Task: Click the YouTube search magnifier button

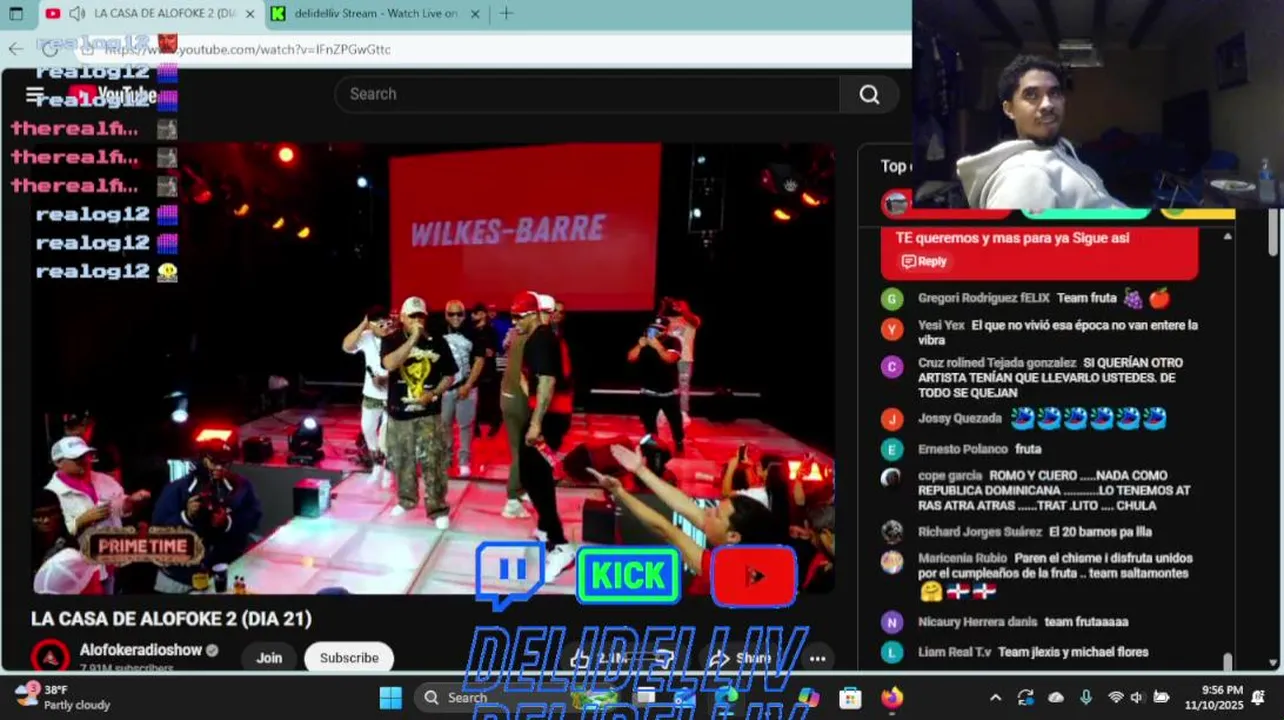Action: click(869, 94)
